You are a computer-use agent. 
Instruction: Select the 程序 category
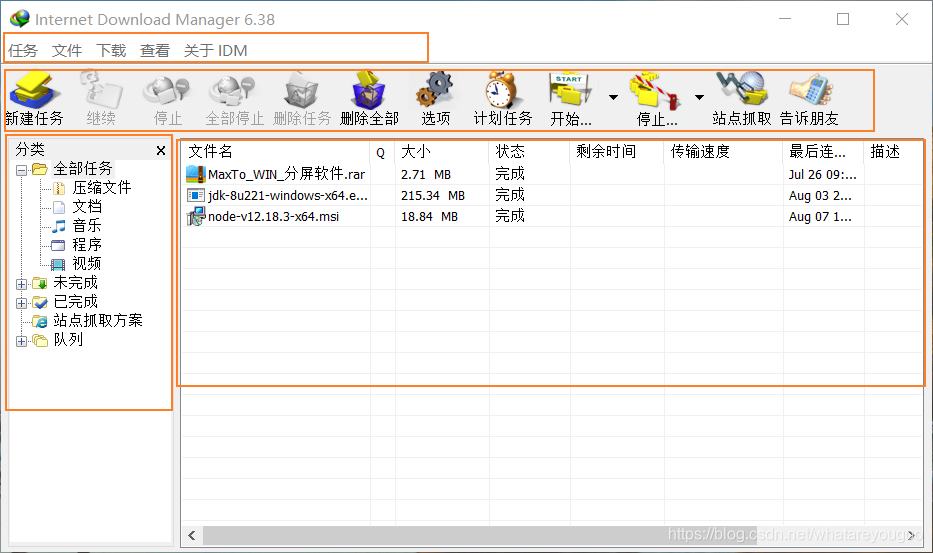tap(87, 245)
